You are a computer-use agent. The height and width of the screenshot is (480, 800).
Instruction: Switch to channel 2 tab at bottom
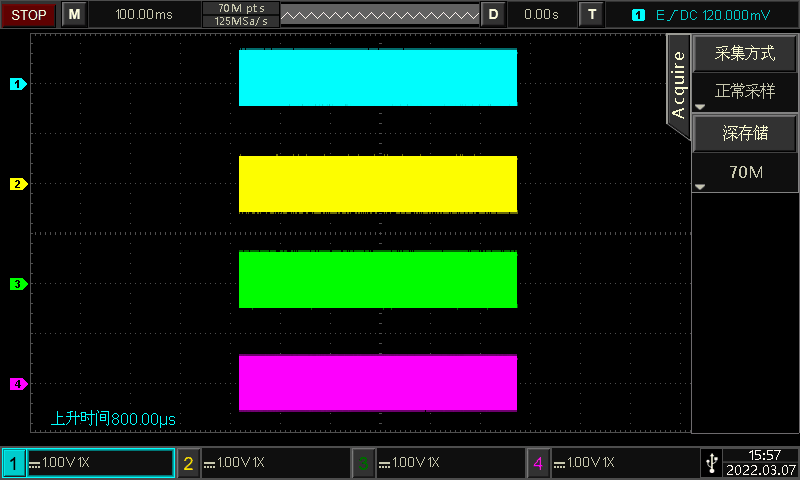pos(188,463)
